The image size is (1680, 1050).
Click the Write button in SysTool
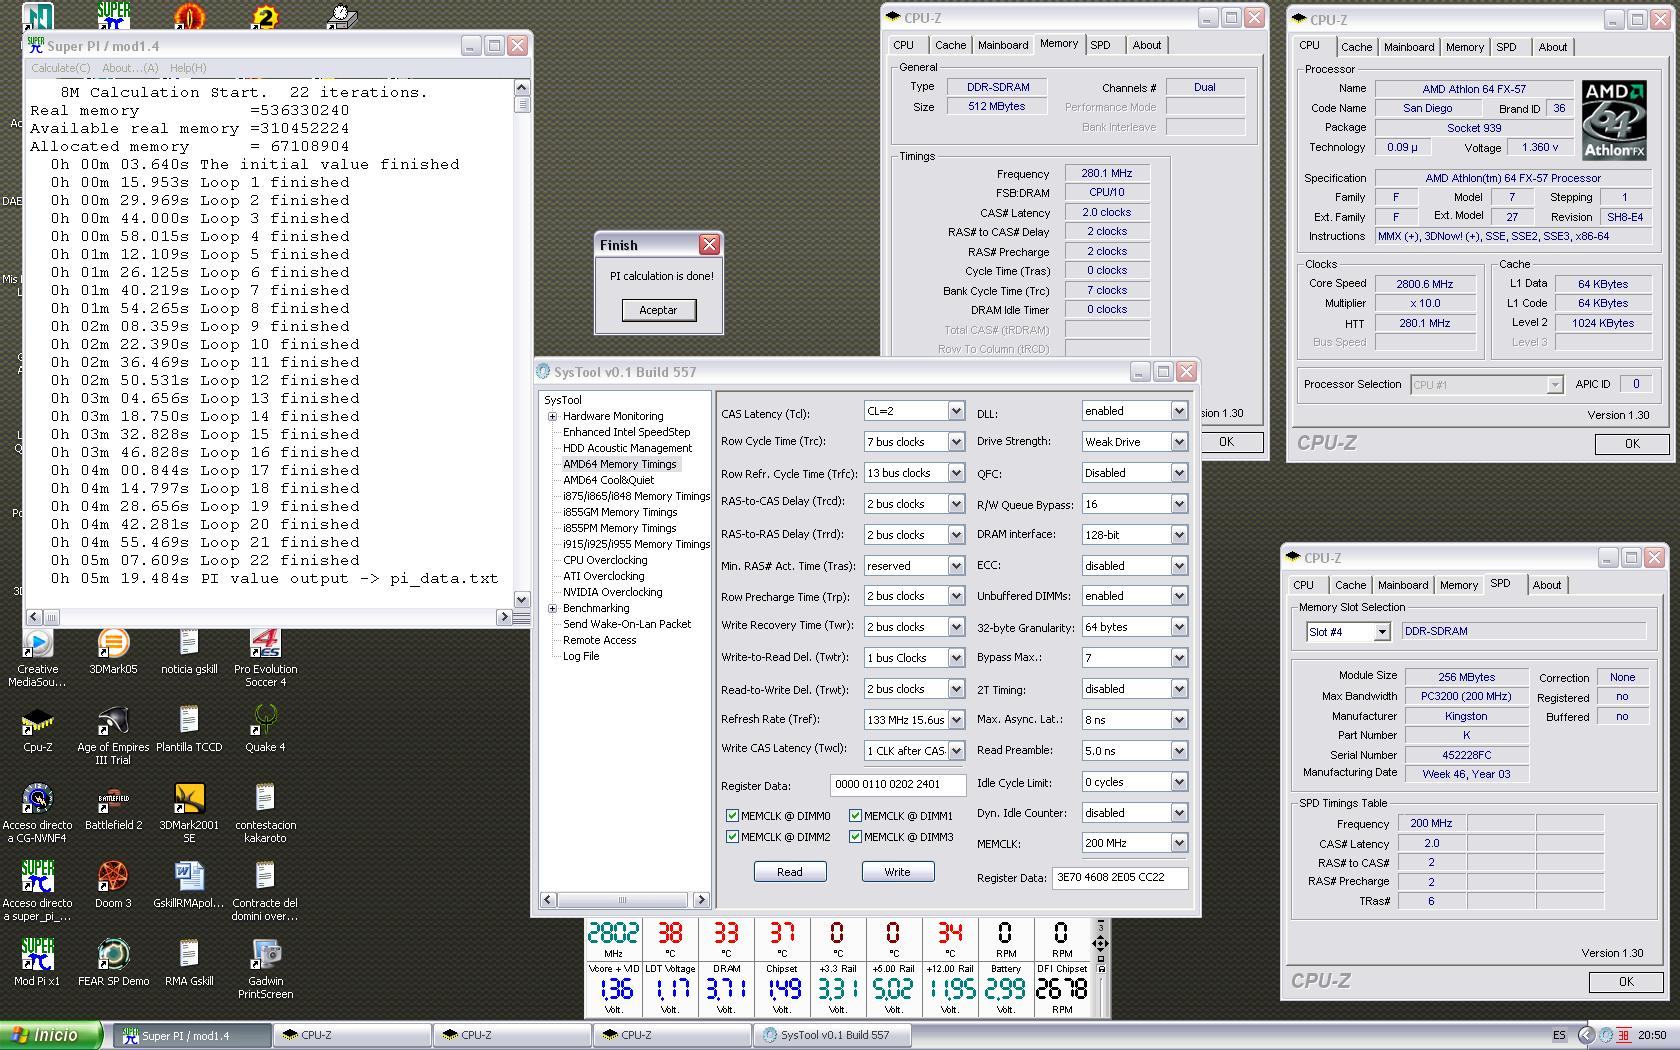tap(897, 872)
